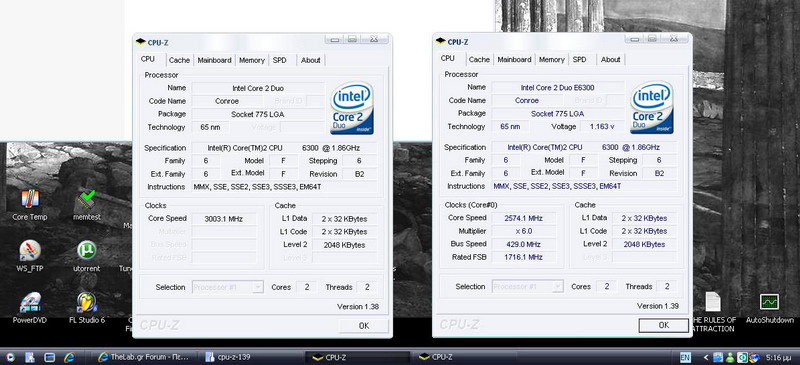Open the PowerDVD desktop shortcut
Screen dimensions: 800x365
tap(30, 308)
